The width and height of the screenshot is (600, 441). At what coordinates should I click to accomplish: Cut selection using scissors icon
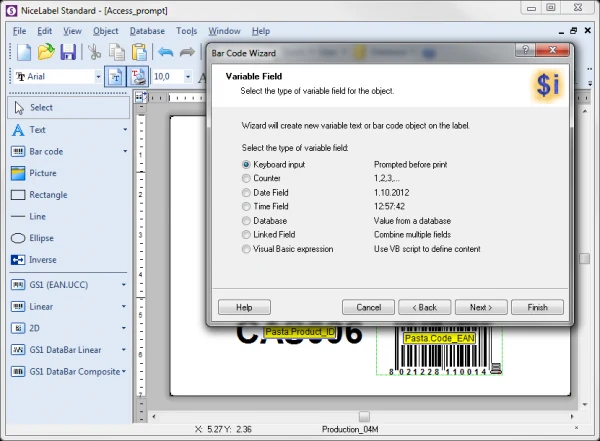(95, 52)
